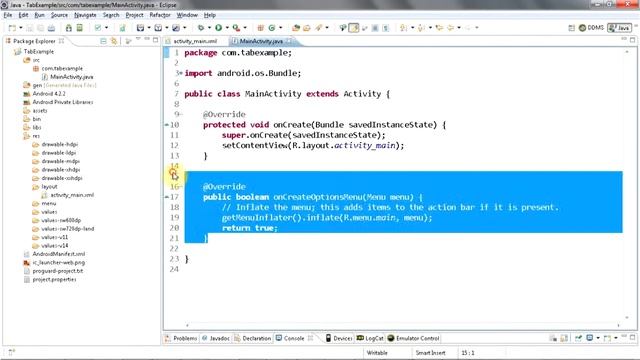
Task: Collapse the onCreateOptionsMenu fold at line 17
Action: point(167,197)
